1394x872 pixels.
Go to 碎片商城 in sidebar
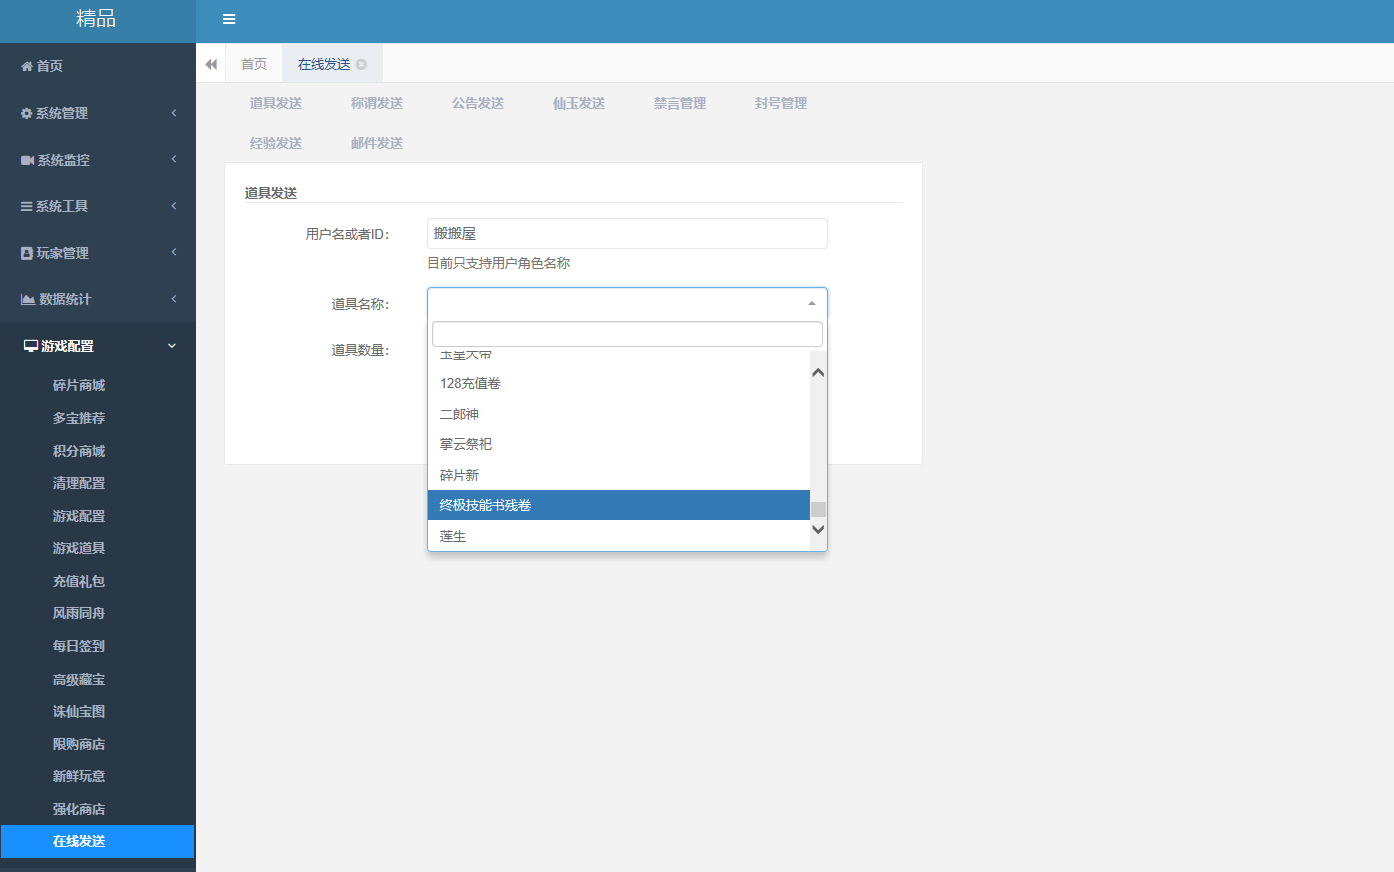79,385
